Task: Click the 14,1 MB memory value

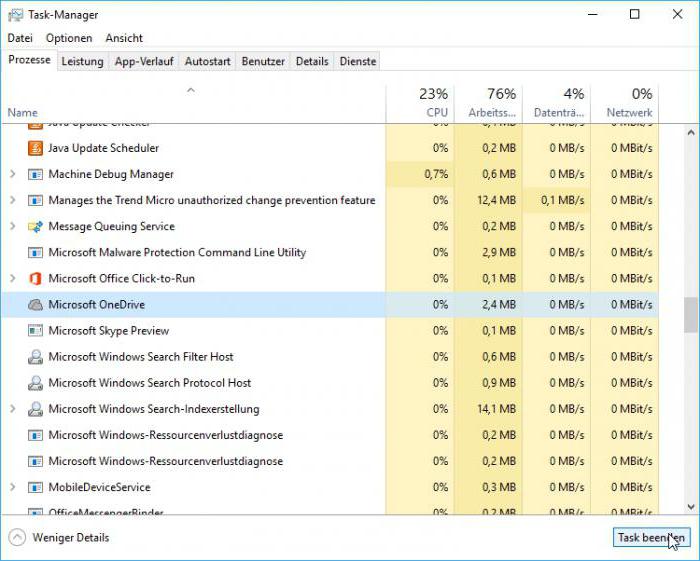Action: (x=496, y=409)
